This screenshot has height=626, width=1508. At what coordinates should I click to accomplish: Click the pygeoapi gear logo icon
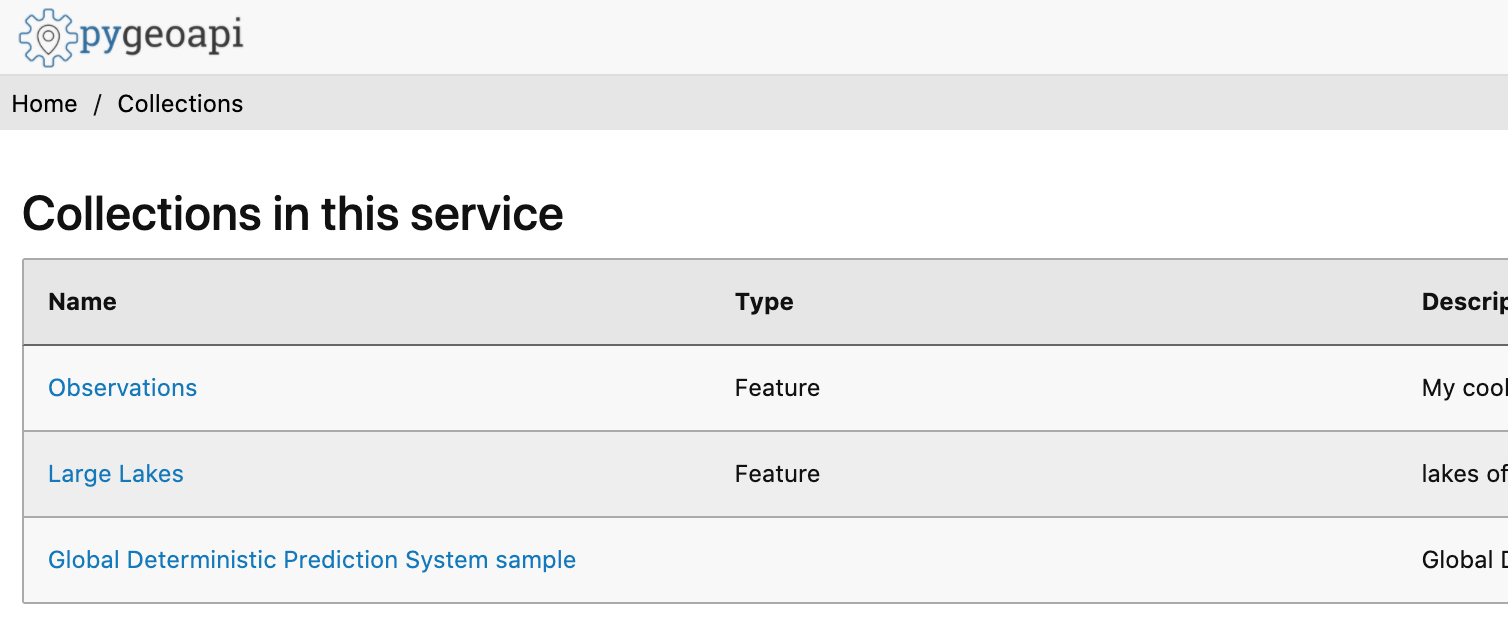(46, 38)
